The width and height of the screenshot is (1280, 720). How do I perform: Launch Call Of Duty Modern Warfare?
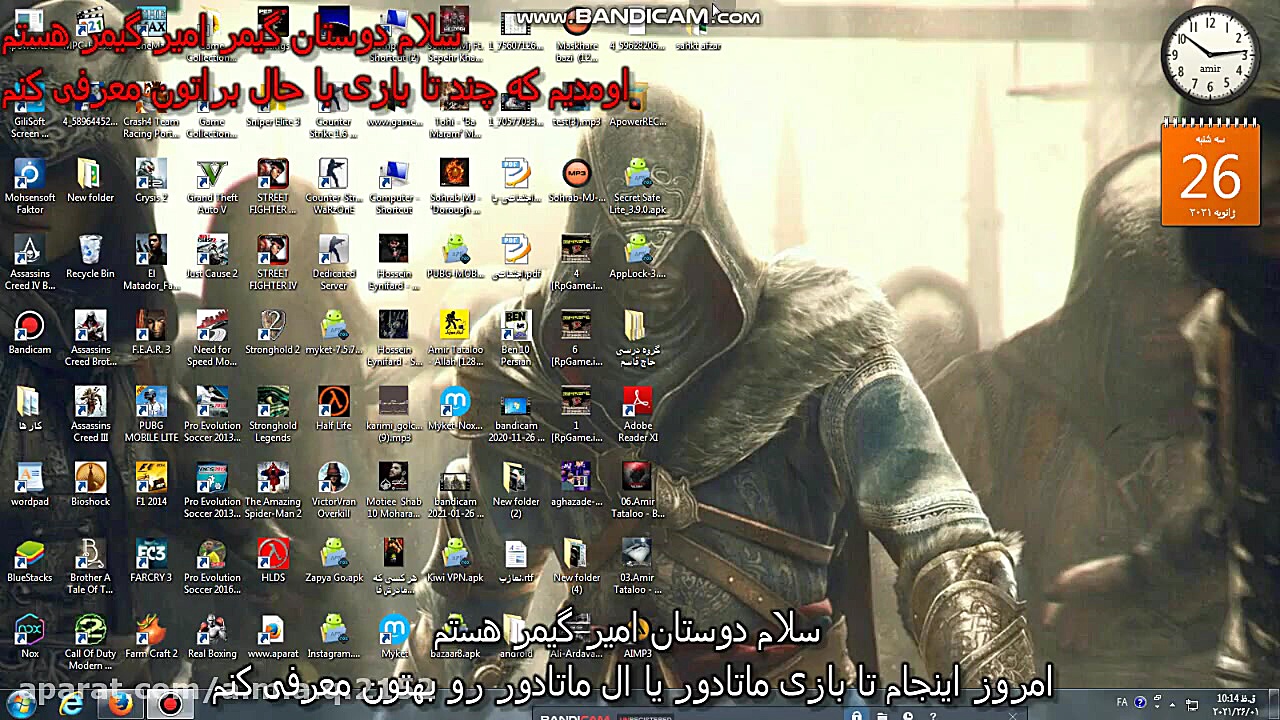(x=90, y=642)
